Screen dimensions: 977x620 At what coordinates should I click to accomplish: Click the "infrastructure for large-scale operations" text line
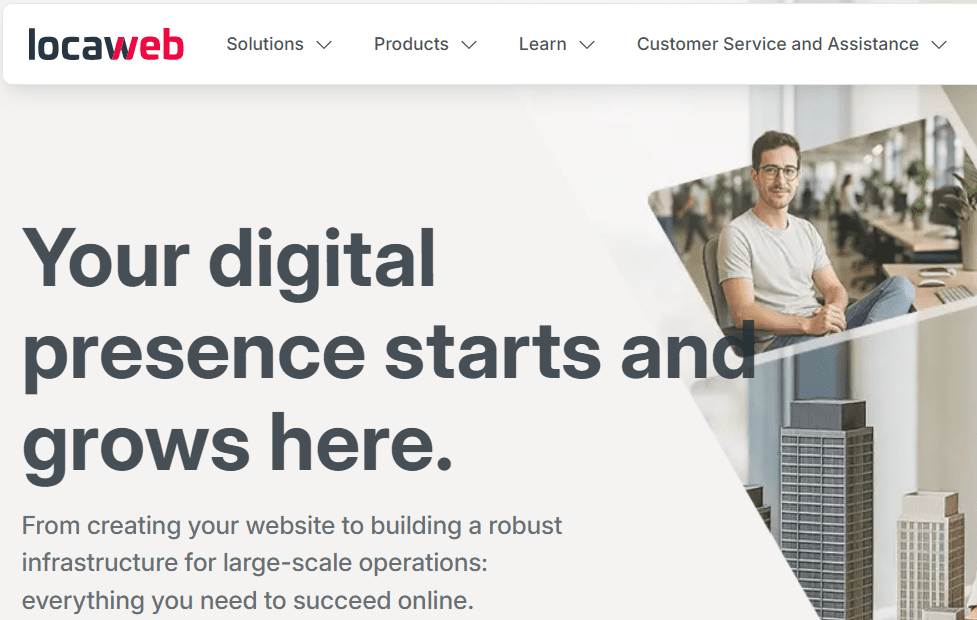point(254,563)
